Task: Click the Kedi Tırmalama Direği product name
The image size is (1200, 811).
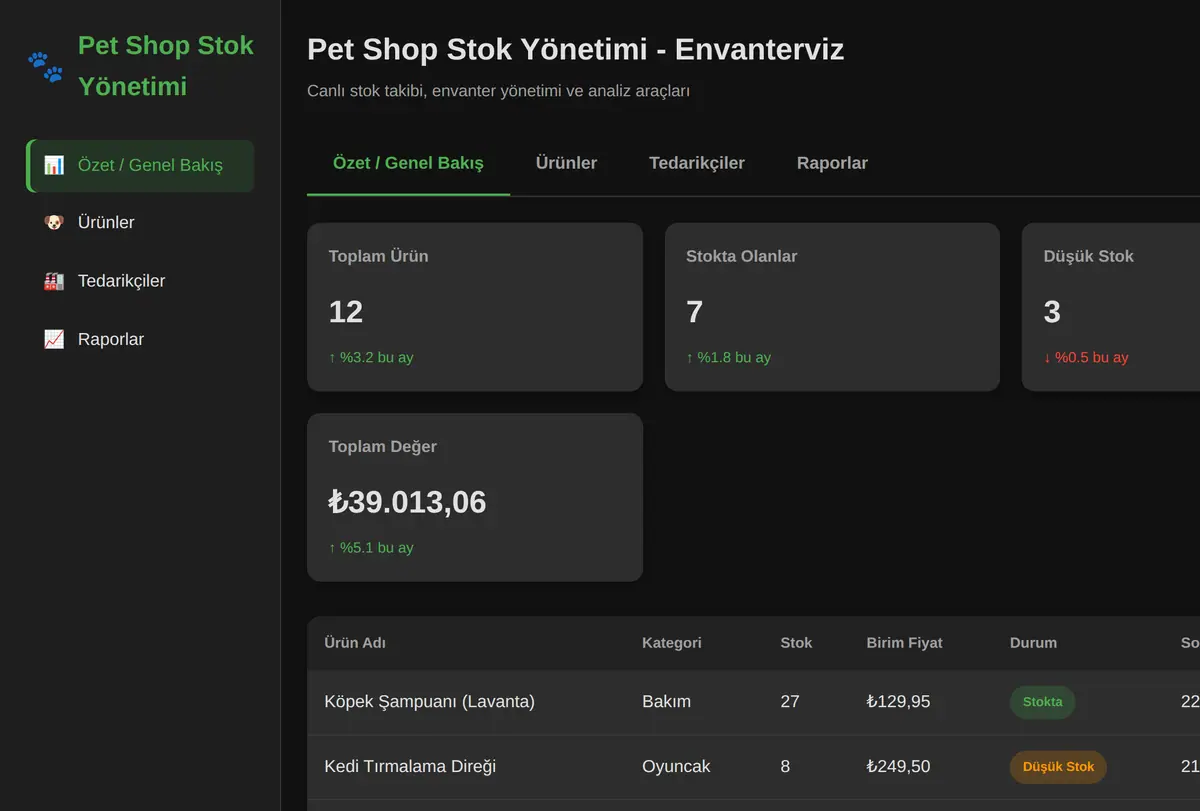Action: [x=410, y=767]
